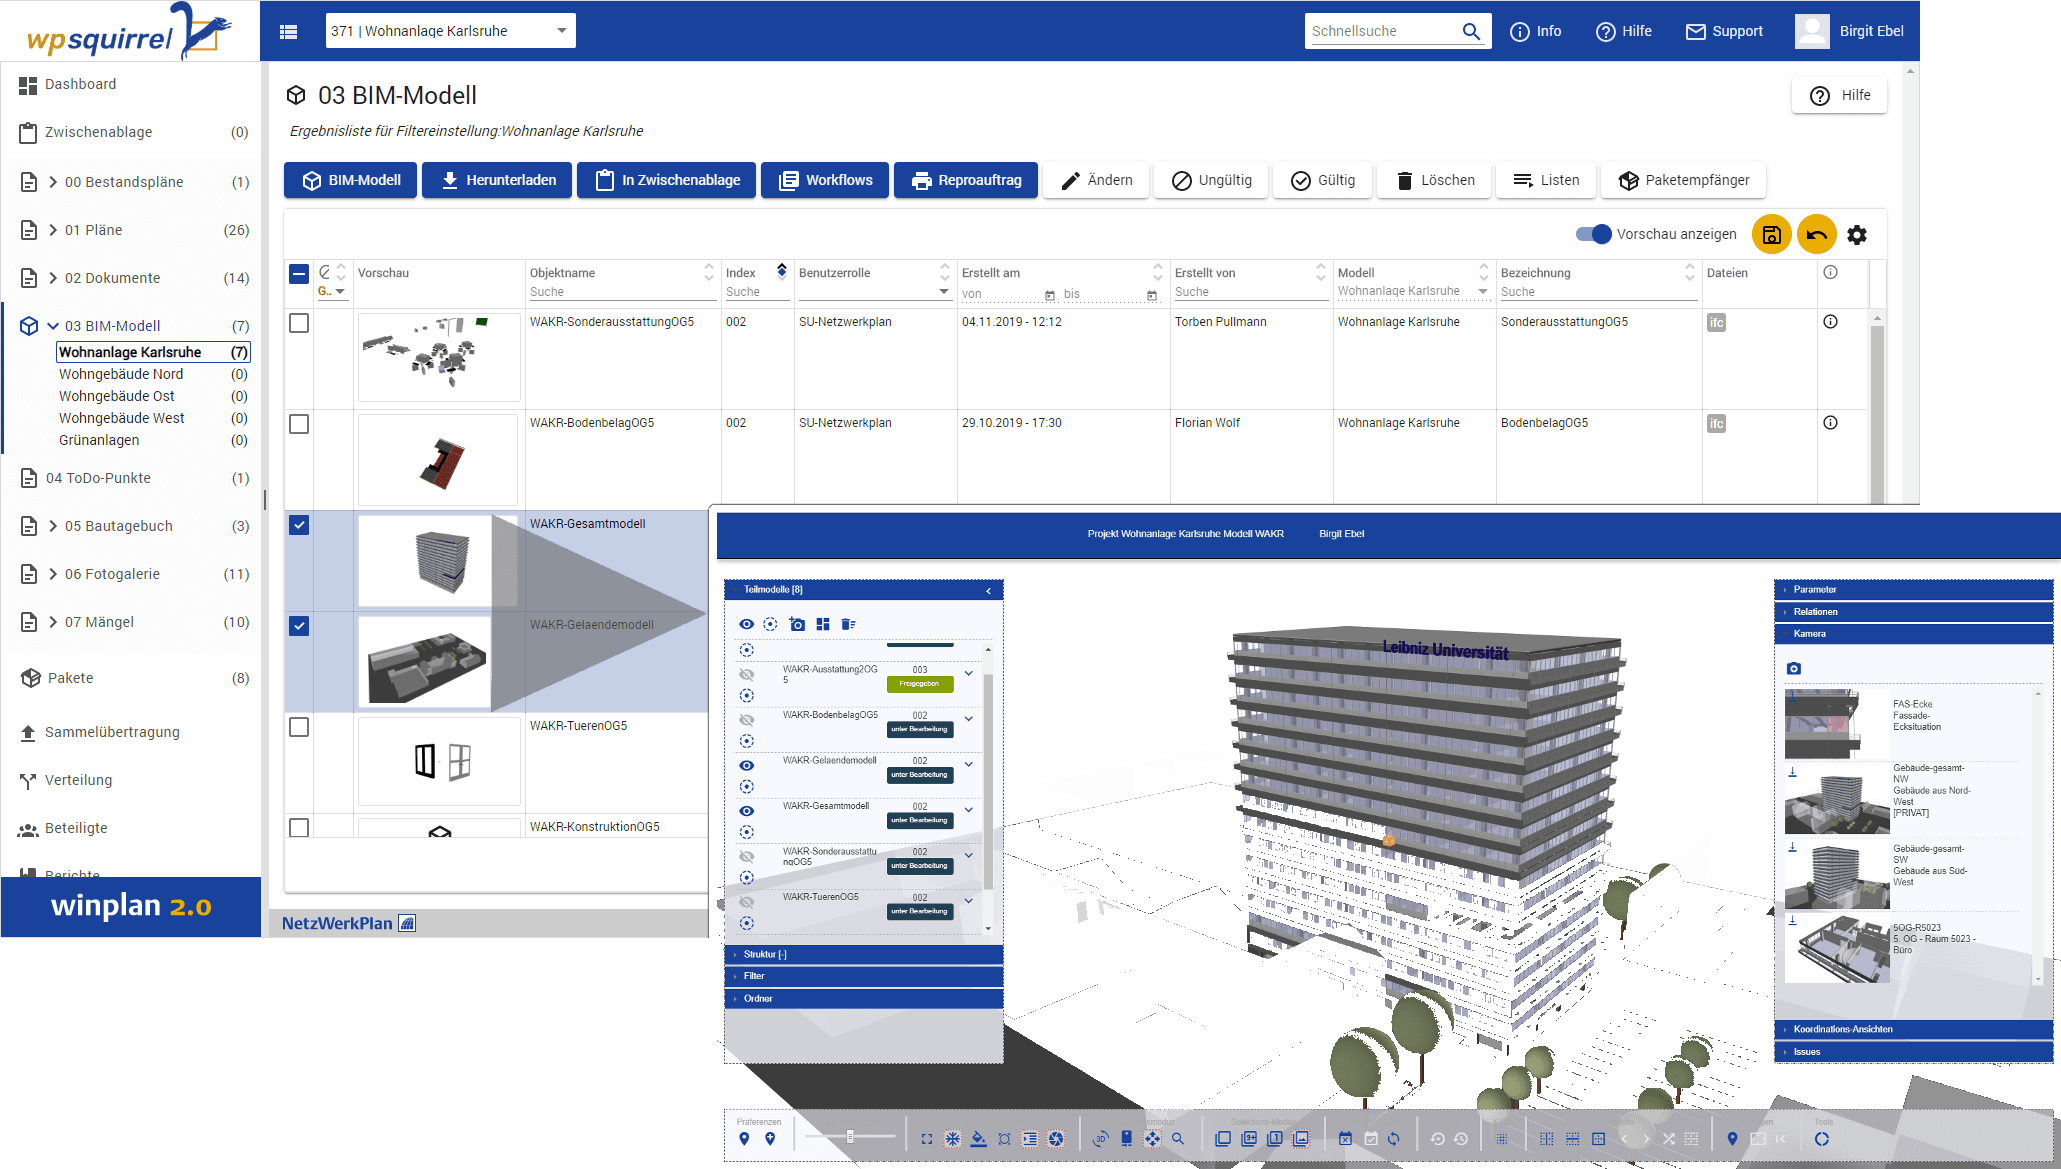Save the table layout with yellow save icon

pos(1771,235)
